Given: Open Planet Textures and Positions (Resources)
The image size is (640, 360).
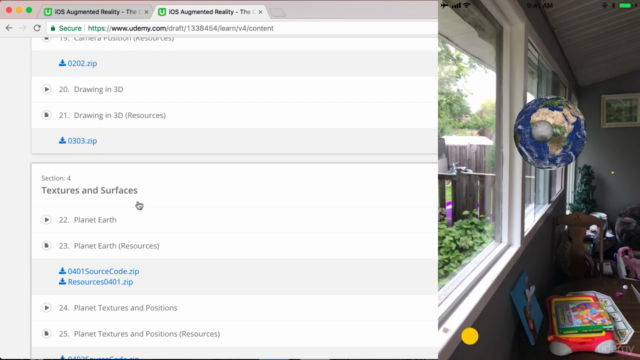Looking at the screenshot, I should pos(147,334).
